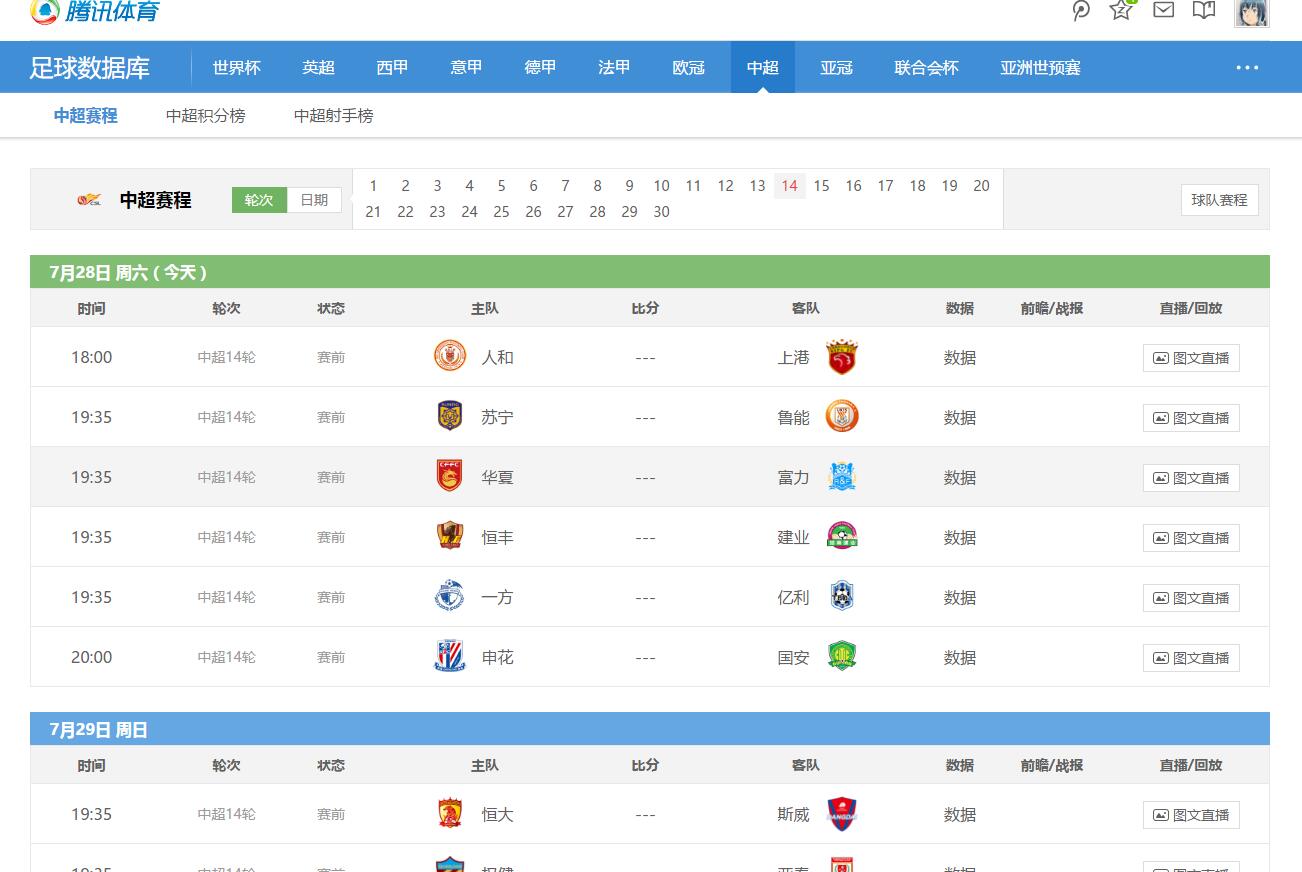The width and height of the screenshot is (1302, 872).
Task: Click the favorites star icon with notification badge
Action: click(1121, 13)
